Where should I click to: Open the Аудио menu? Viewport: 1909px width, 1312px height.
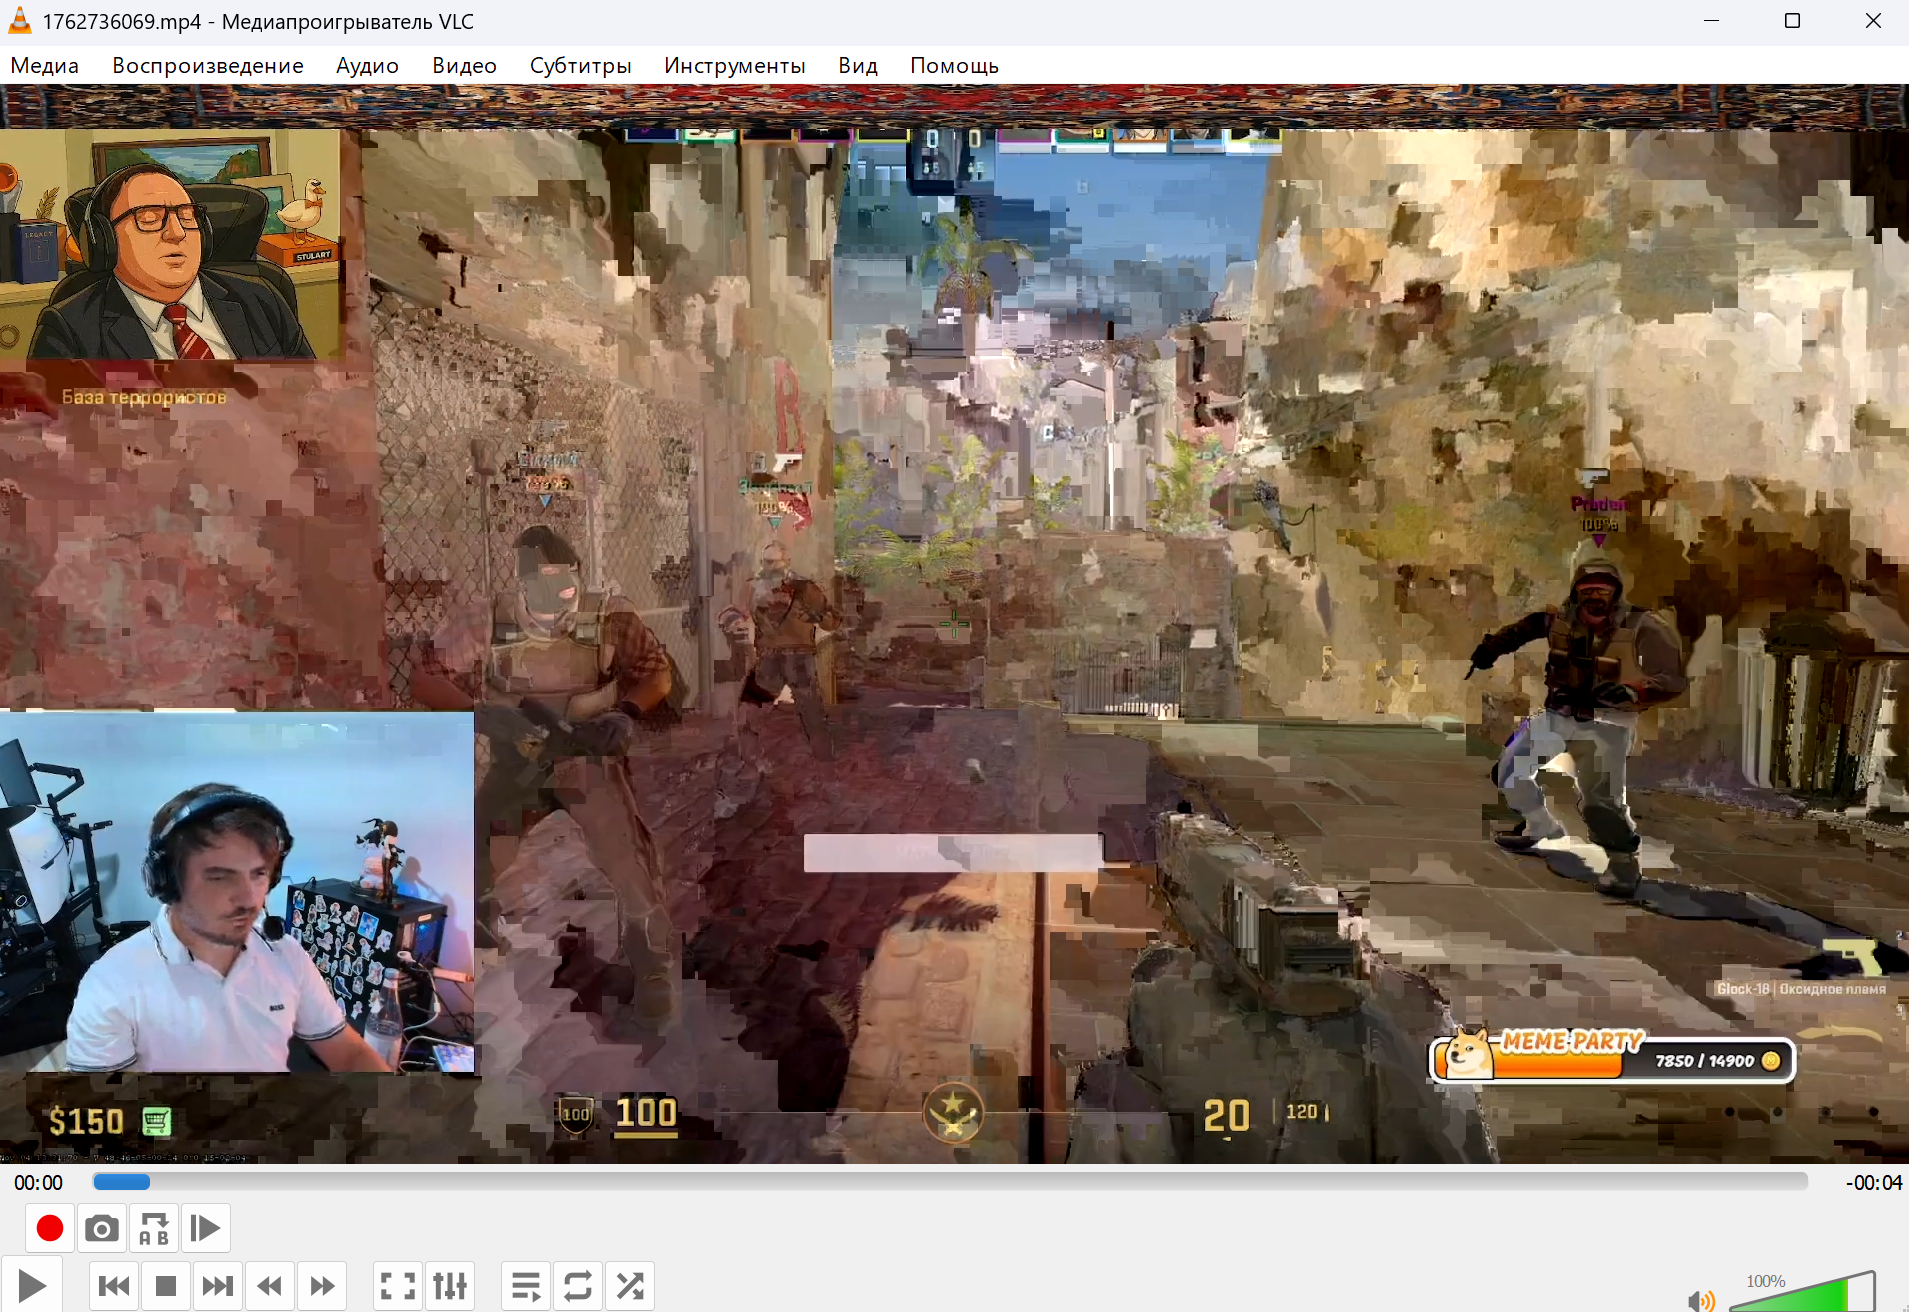(x=367, y=66)
